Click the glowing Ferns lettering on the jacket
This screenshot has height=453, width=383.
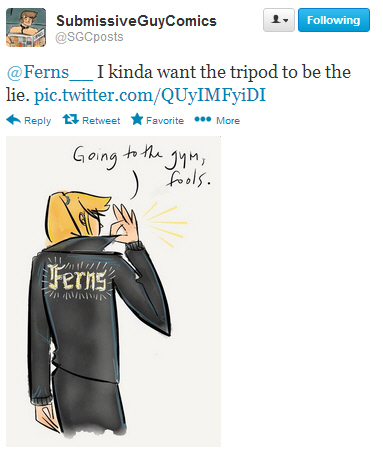click(78, 278)
